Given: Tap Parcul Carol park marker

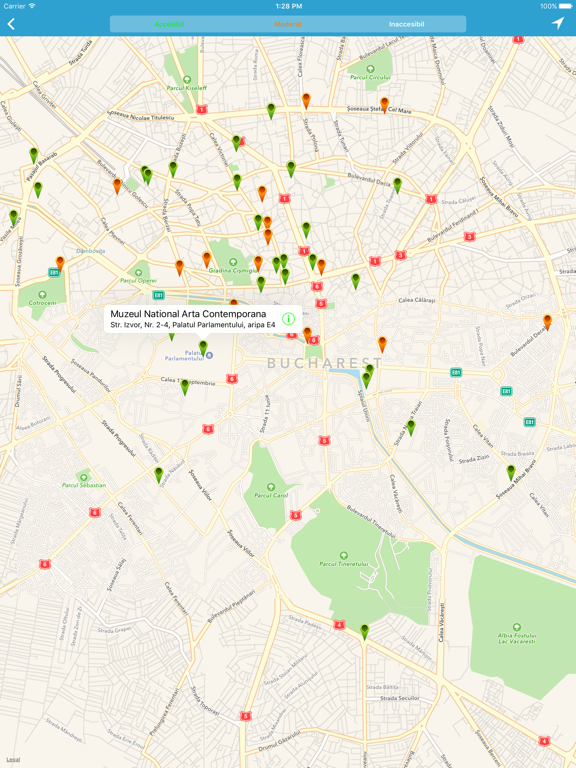Looking at the screenshot, I should (271, 487).
